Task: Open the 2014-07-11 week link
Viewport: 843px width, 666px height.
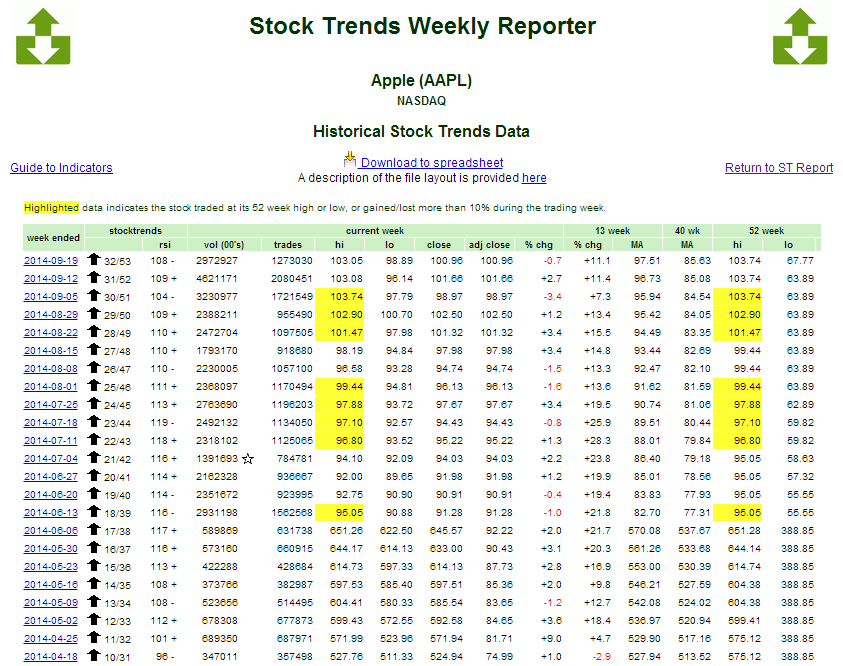Action: (51, 441)
